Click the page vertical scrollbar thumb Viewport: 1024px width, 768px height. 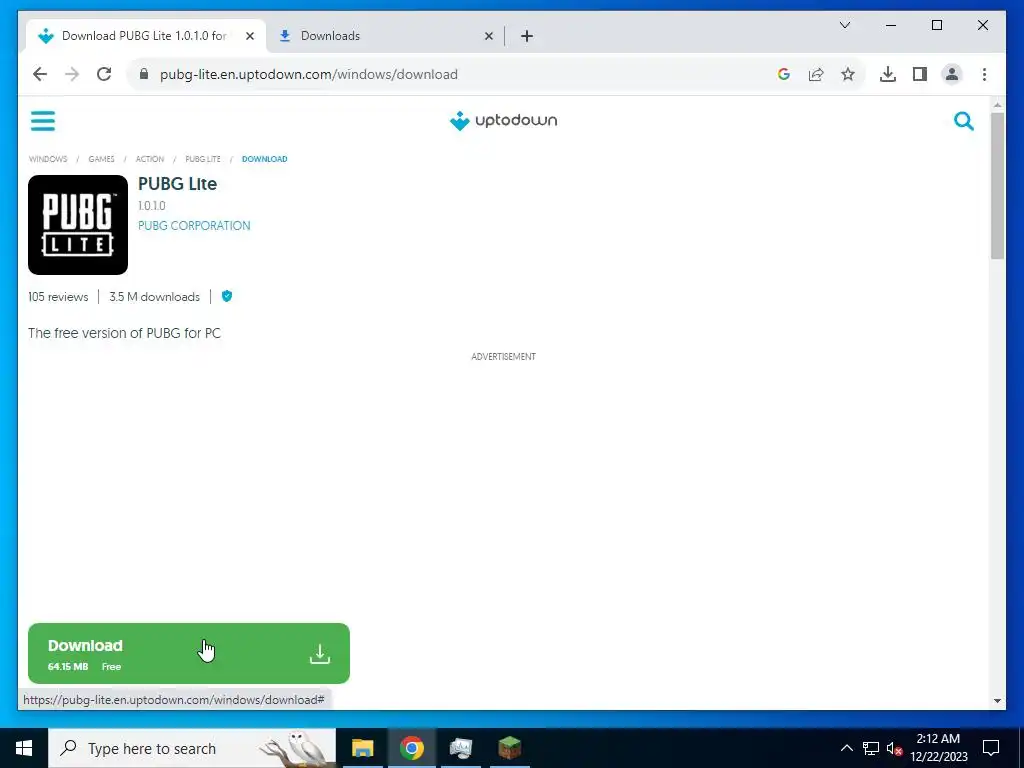997,186
